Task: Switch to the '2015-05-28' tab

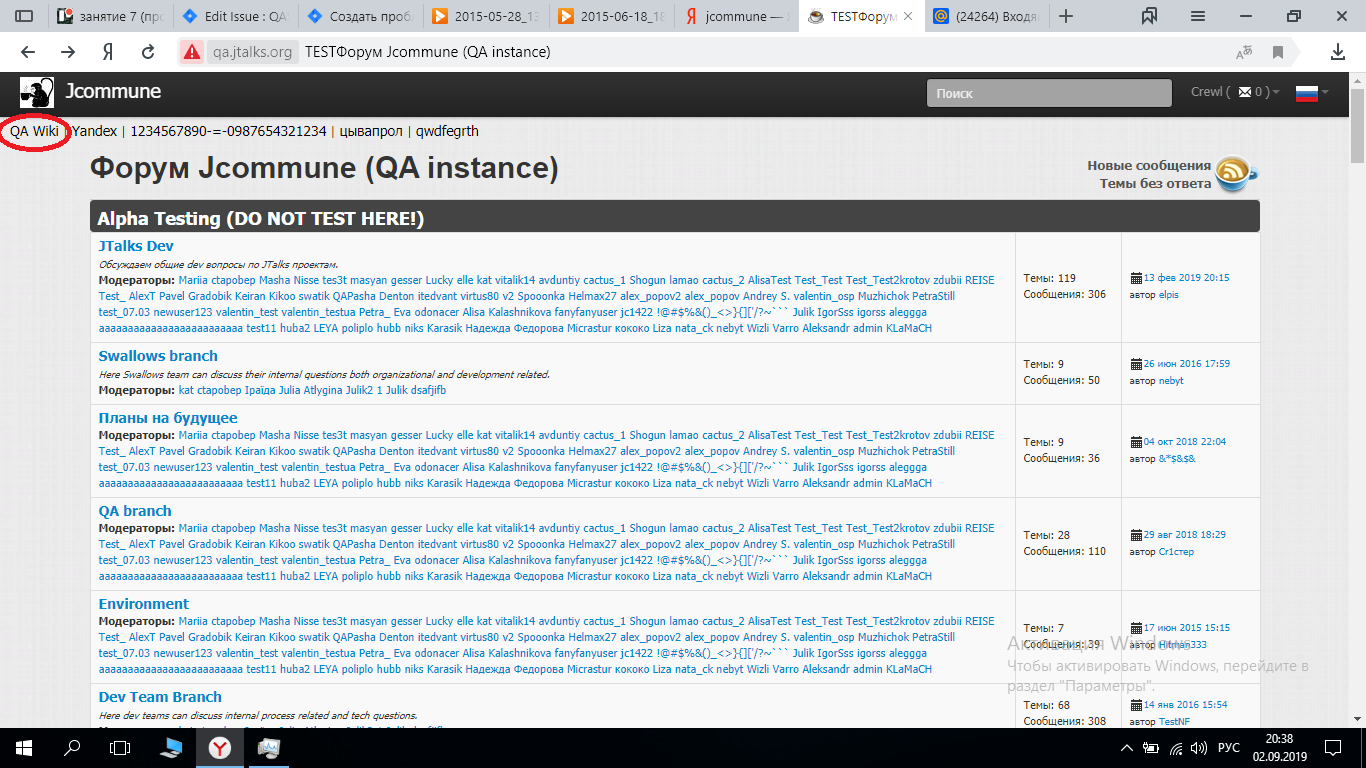Action: tap(485, 16)
